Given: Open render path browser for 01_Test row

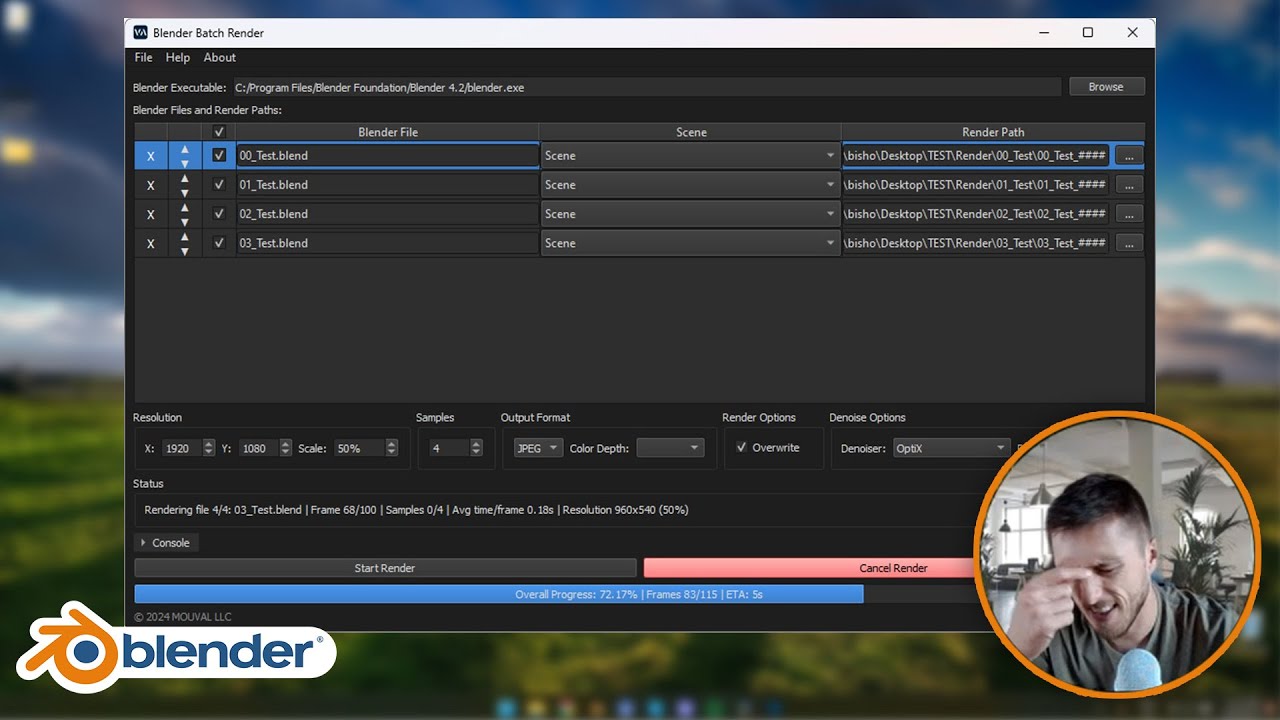Looking at the screenshot, I should (x=1129, y=185).
